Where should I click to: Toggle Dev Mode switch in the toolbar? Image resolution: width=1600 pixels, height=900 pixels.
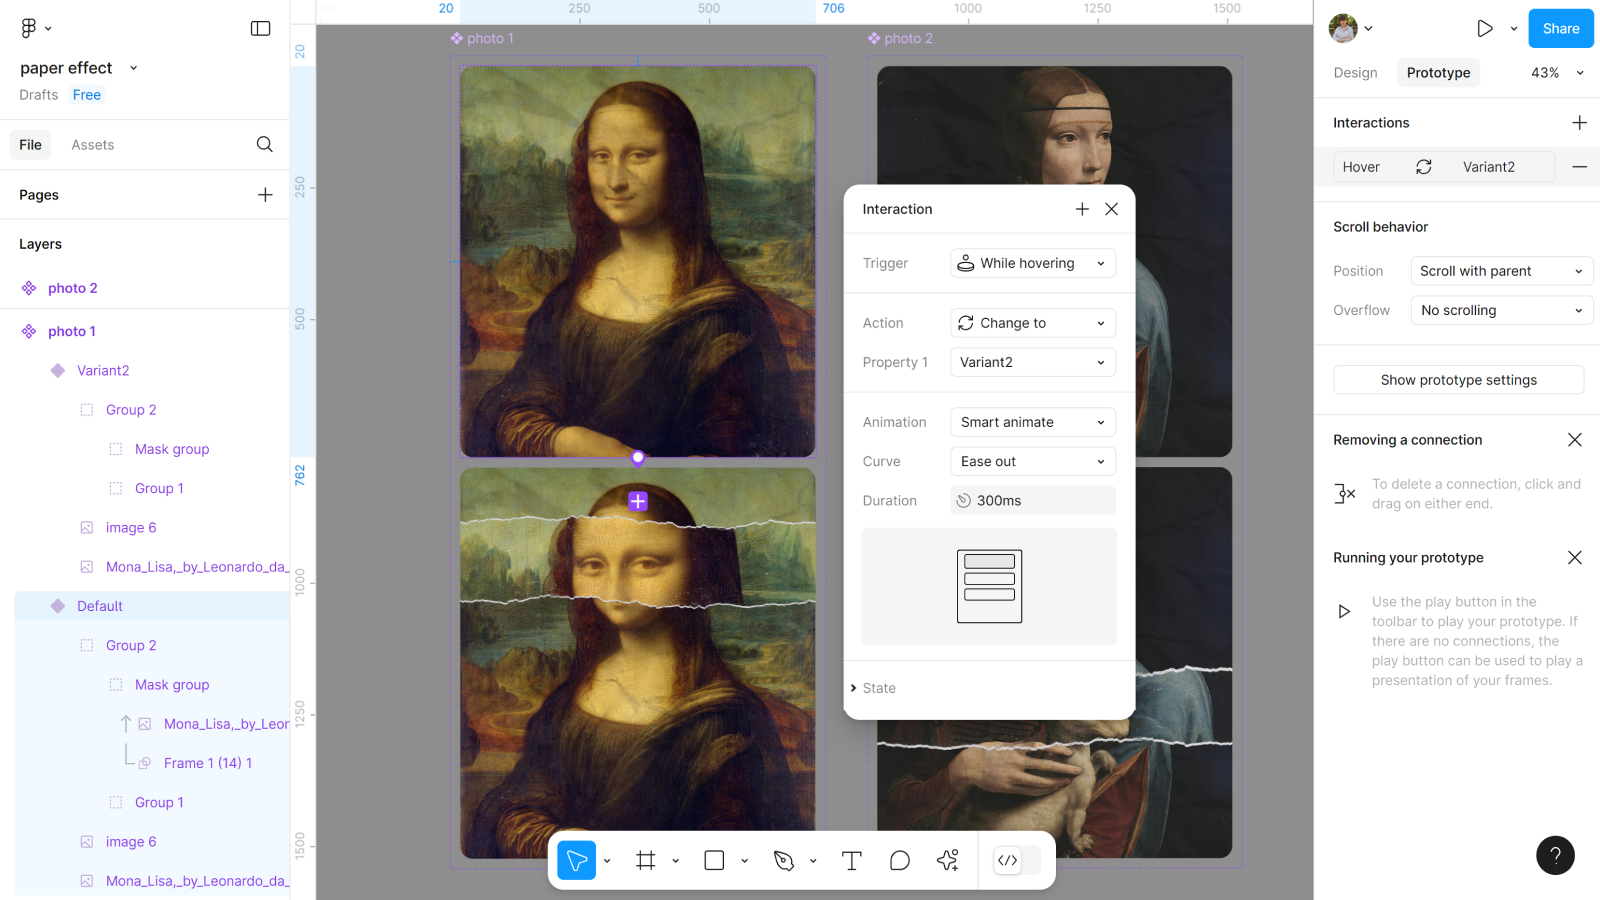(1017, 860)
